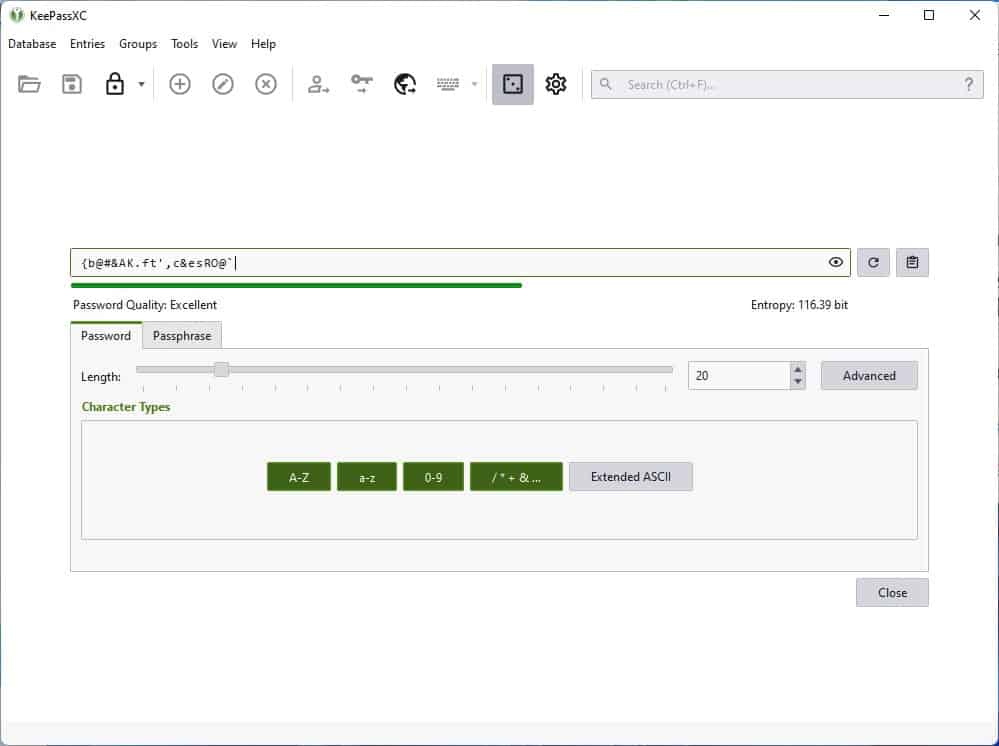The image size is (999, 746).
Task: Switch to the Passphrase tab
Action: [x=181, y=336]
